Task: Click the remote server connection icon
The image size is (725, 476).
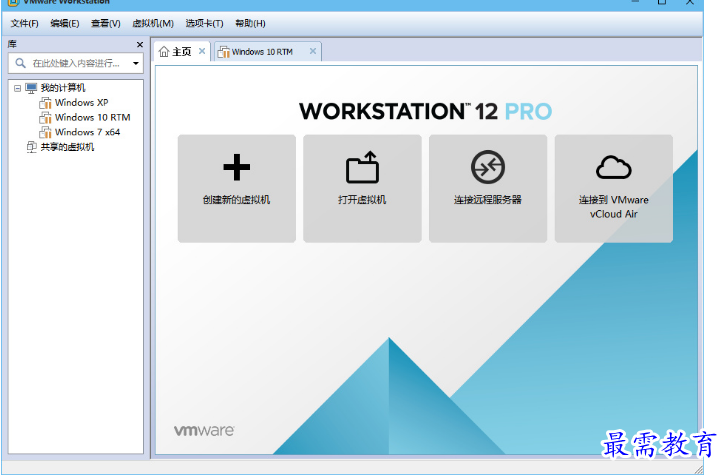Action: tap(488, 167)
